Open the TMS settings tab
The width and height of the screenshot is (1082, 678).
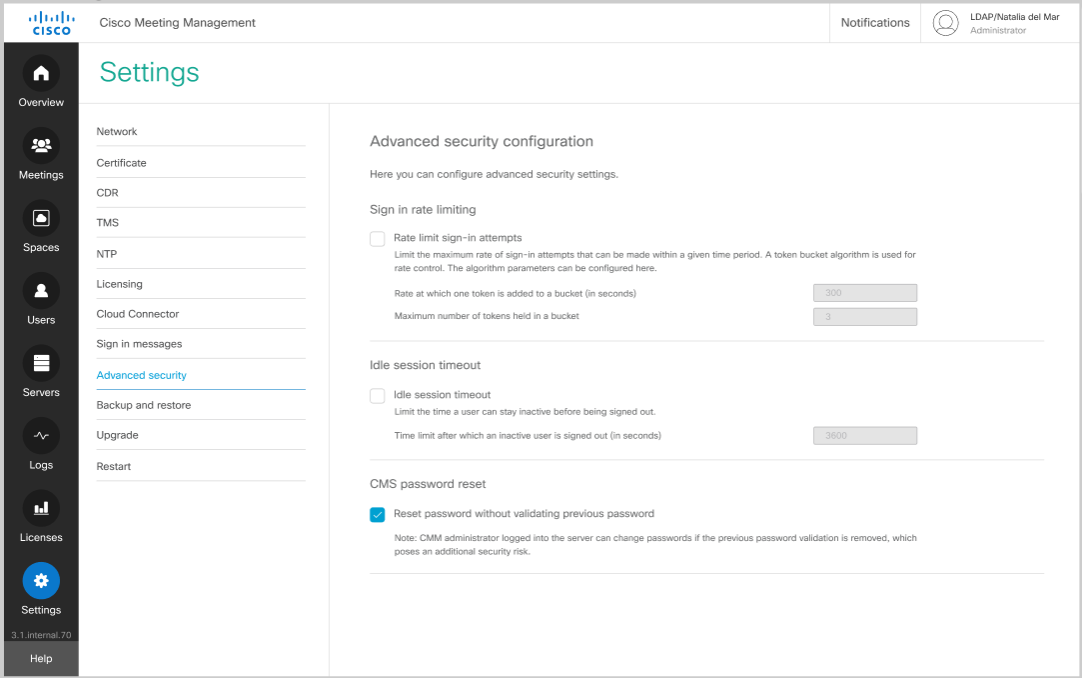pos(201,222)
